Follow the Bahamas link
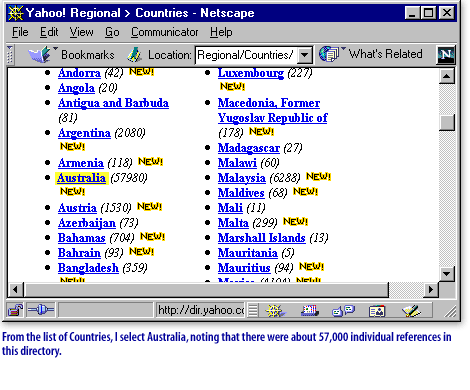470x390 pixels. coord(82,238)
